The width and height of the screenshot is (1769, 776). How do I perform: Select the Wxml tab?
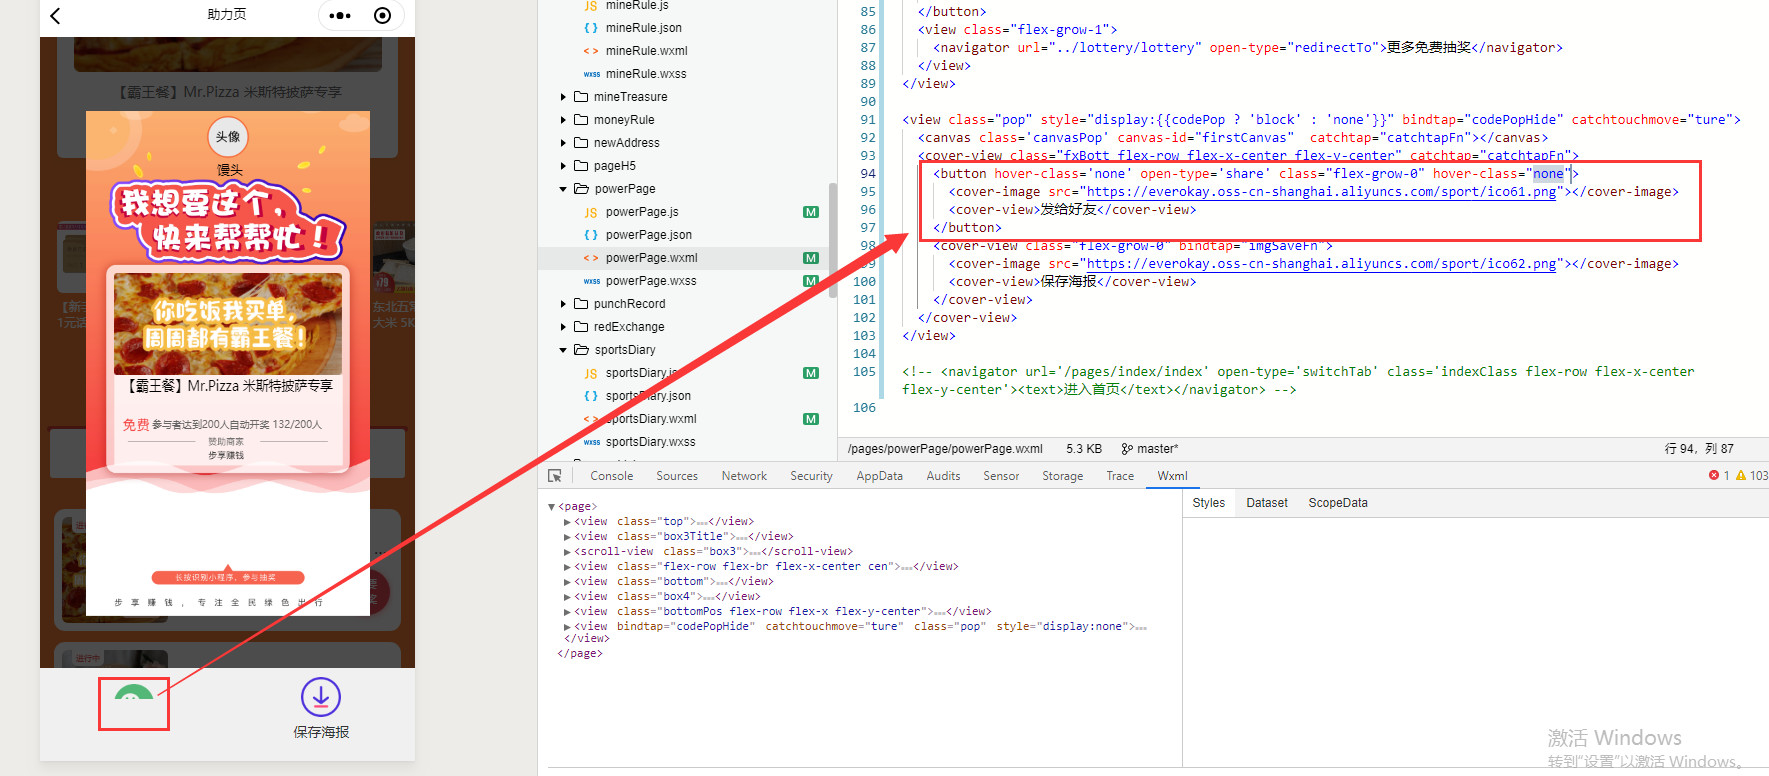[x=1172, y=476]
